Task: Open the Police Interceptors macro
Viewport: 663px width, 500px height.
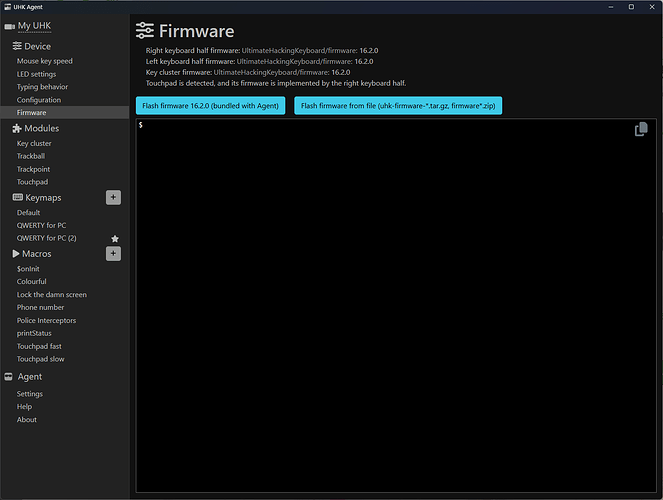Action: point(46,320)
